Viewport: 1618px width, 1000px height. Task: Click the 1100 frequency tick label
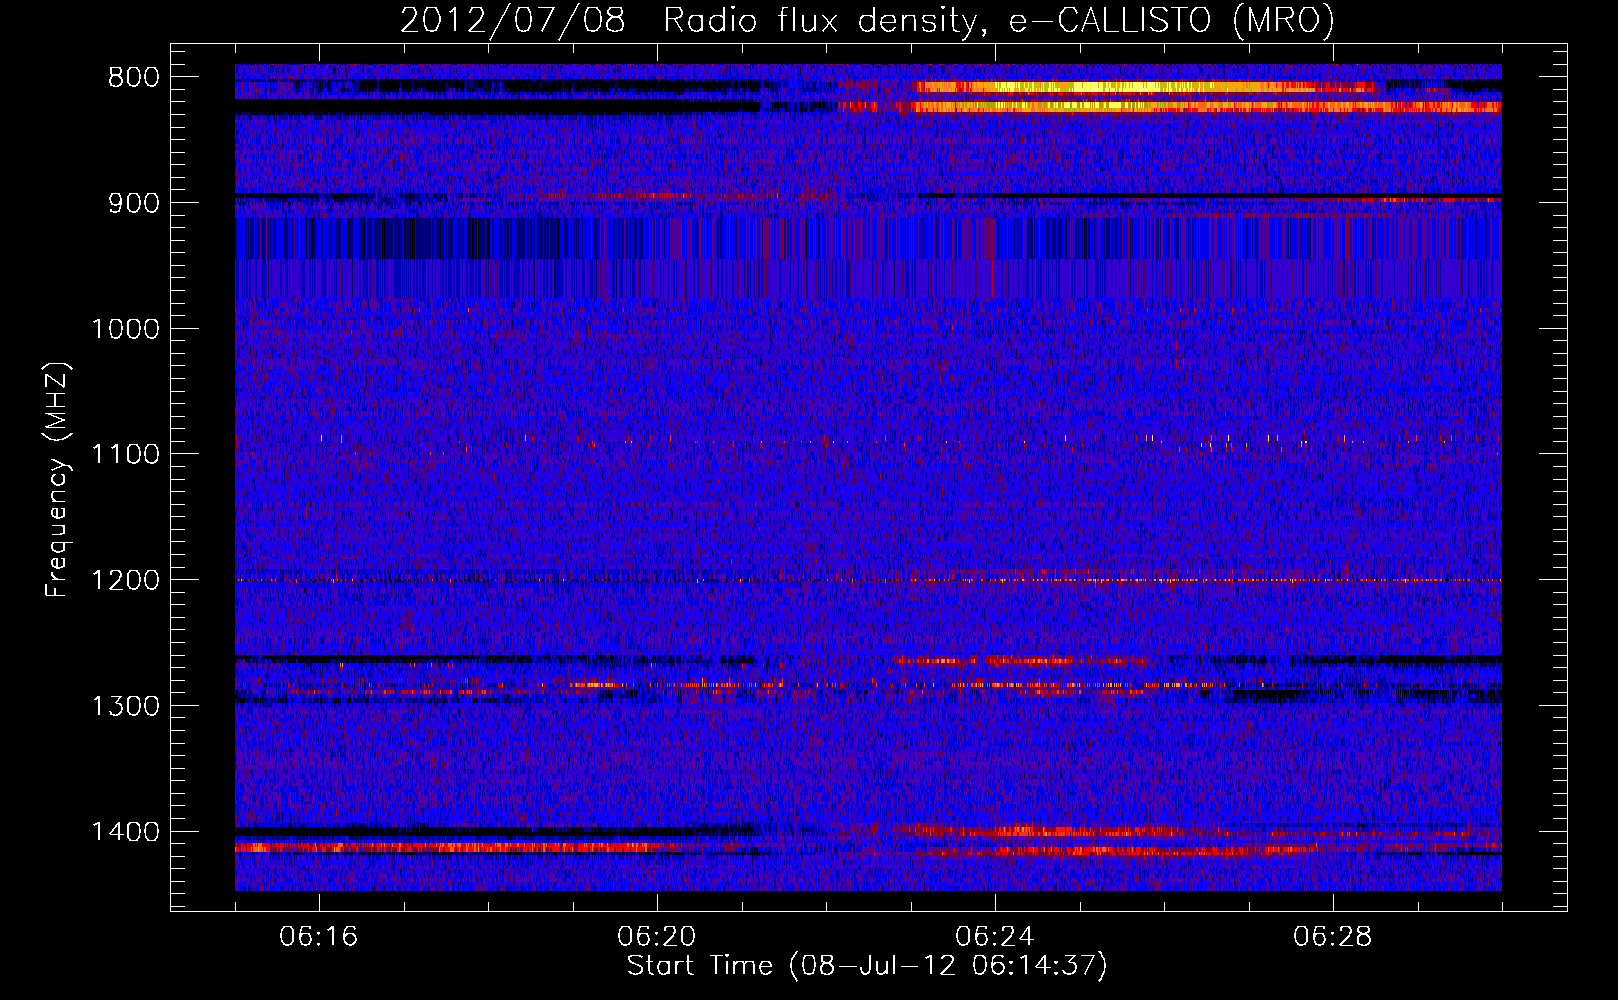(x=125, y=455)
